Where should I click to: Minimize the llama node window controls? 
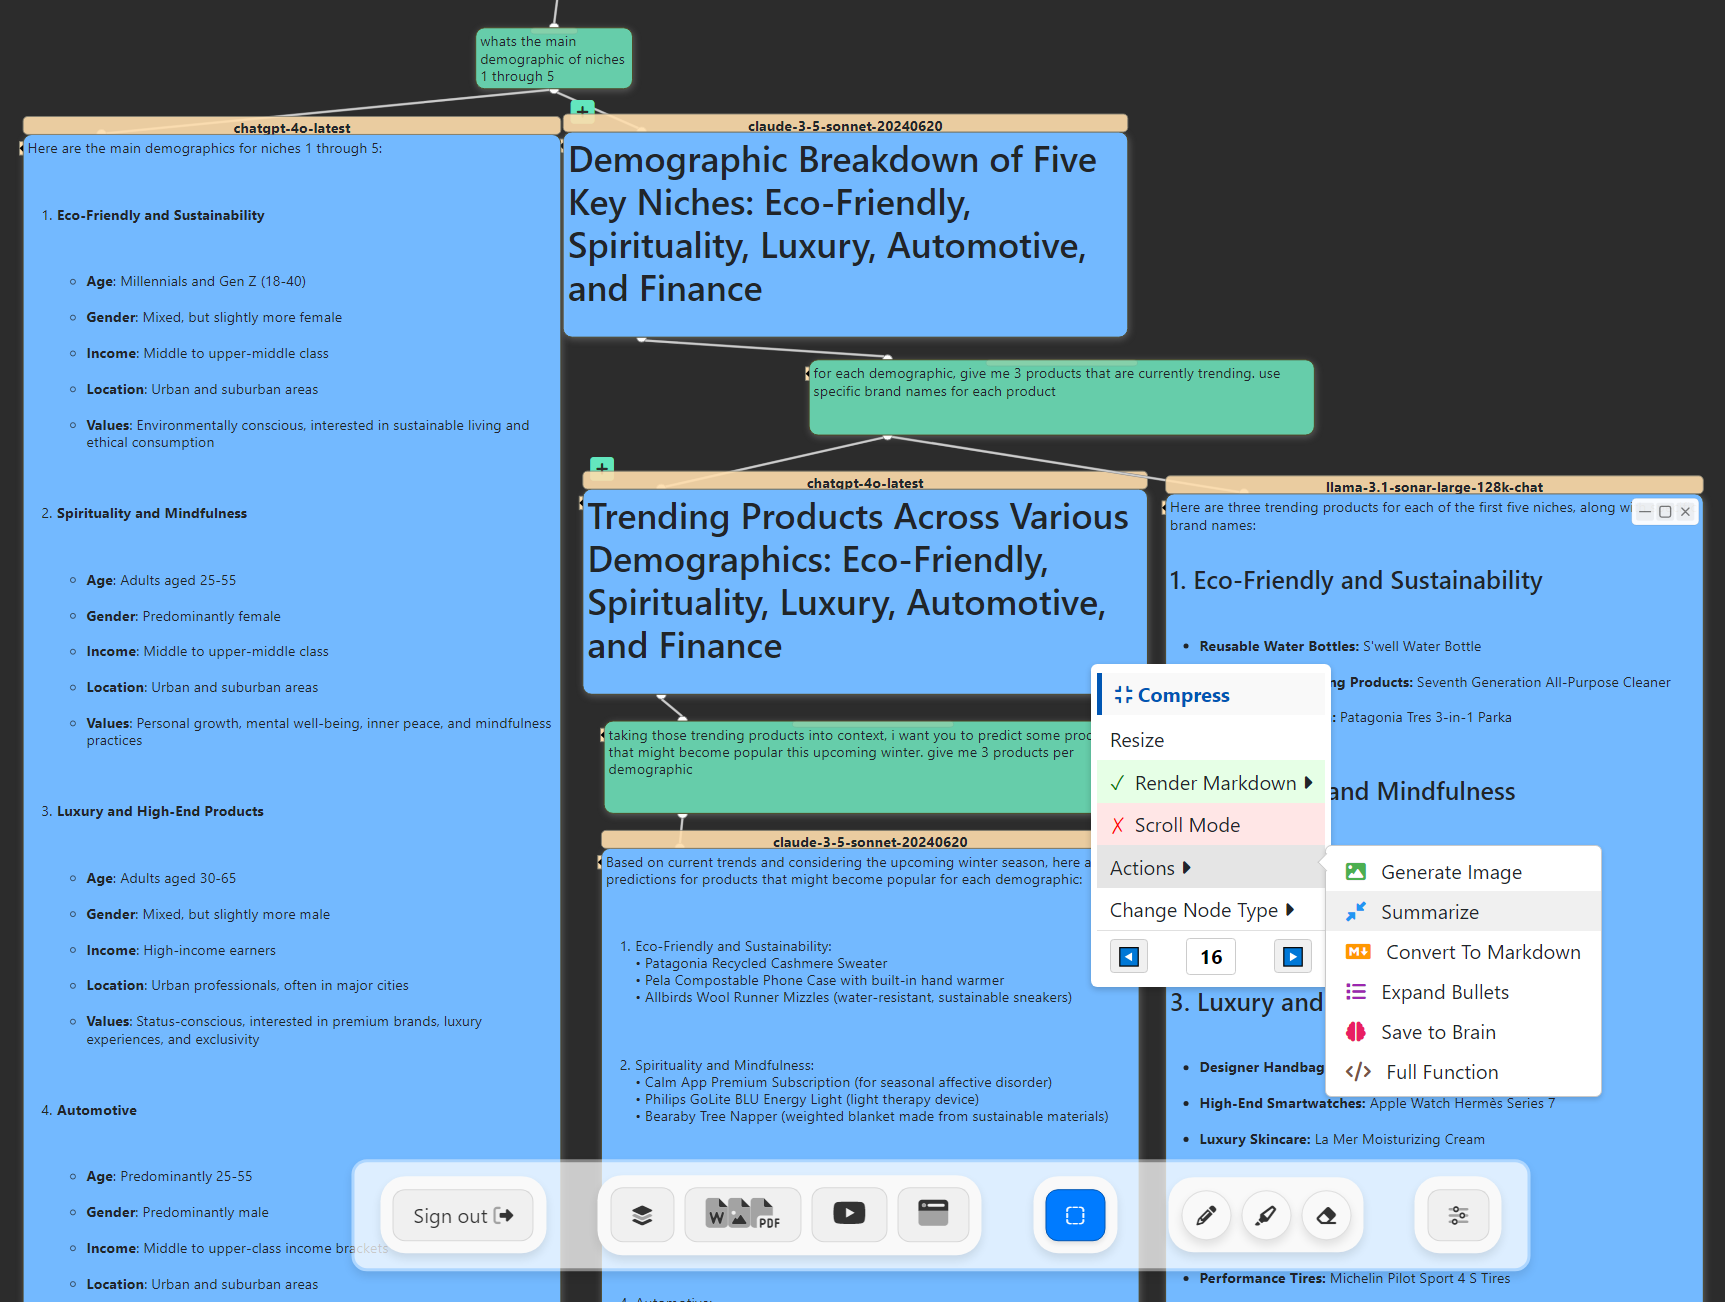pyautogui.click(x=1645, y=511)
